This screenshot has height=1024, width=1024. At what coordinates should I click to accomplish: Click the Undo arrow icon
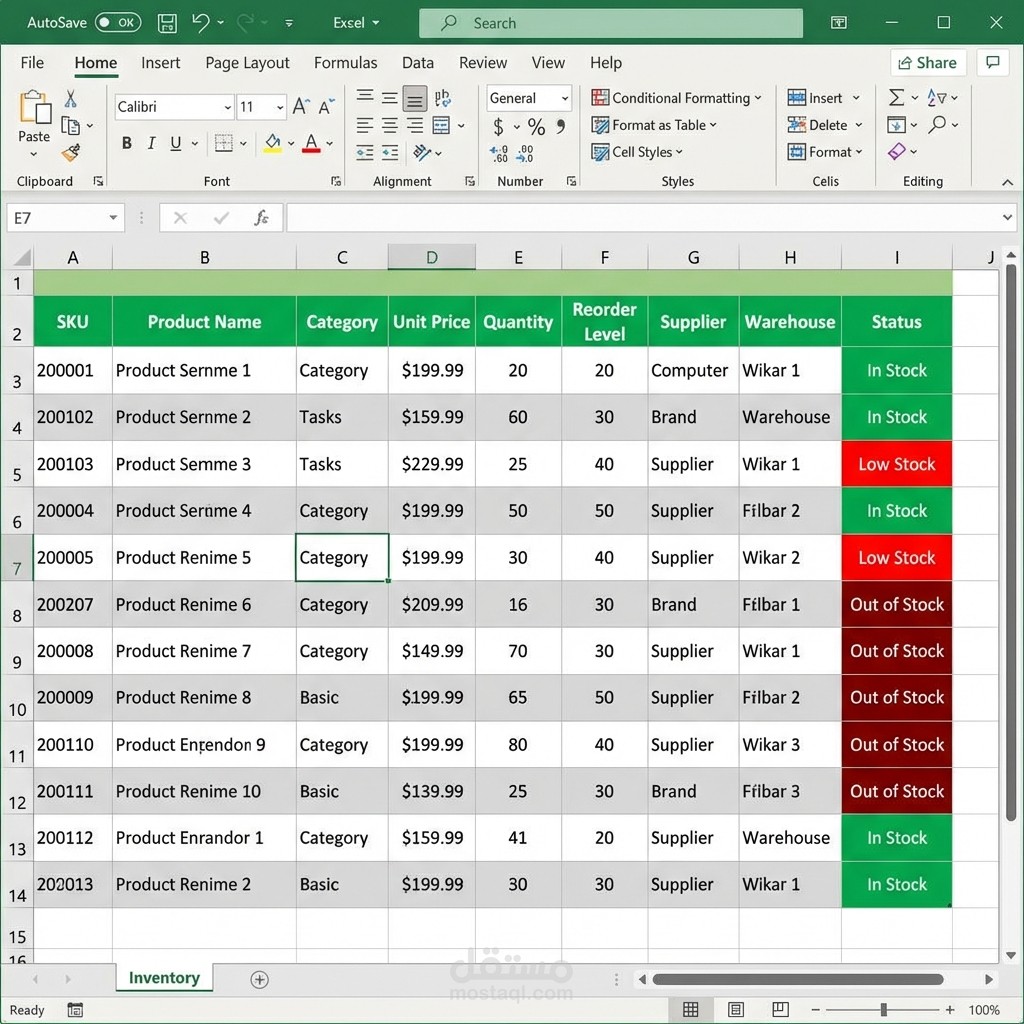pos(200,23)
